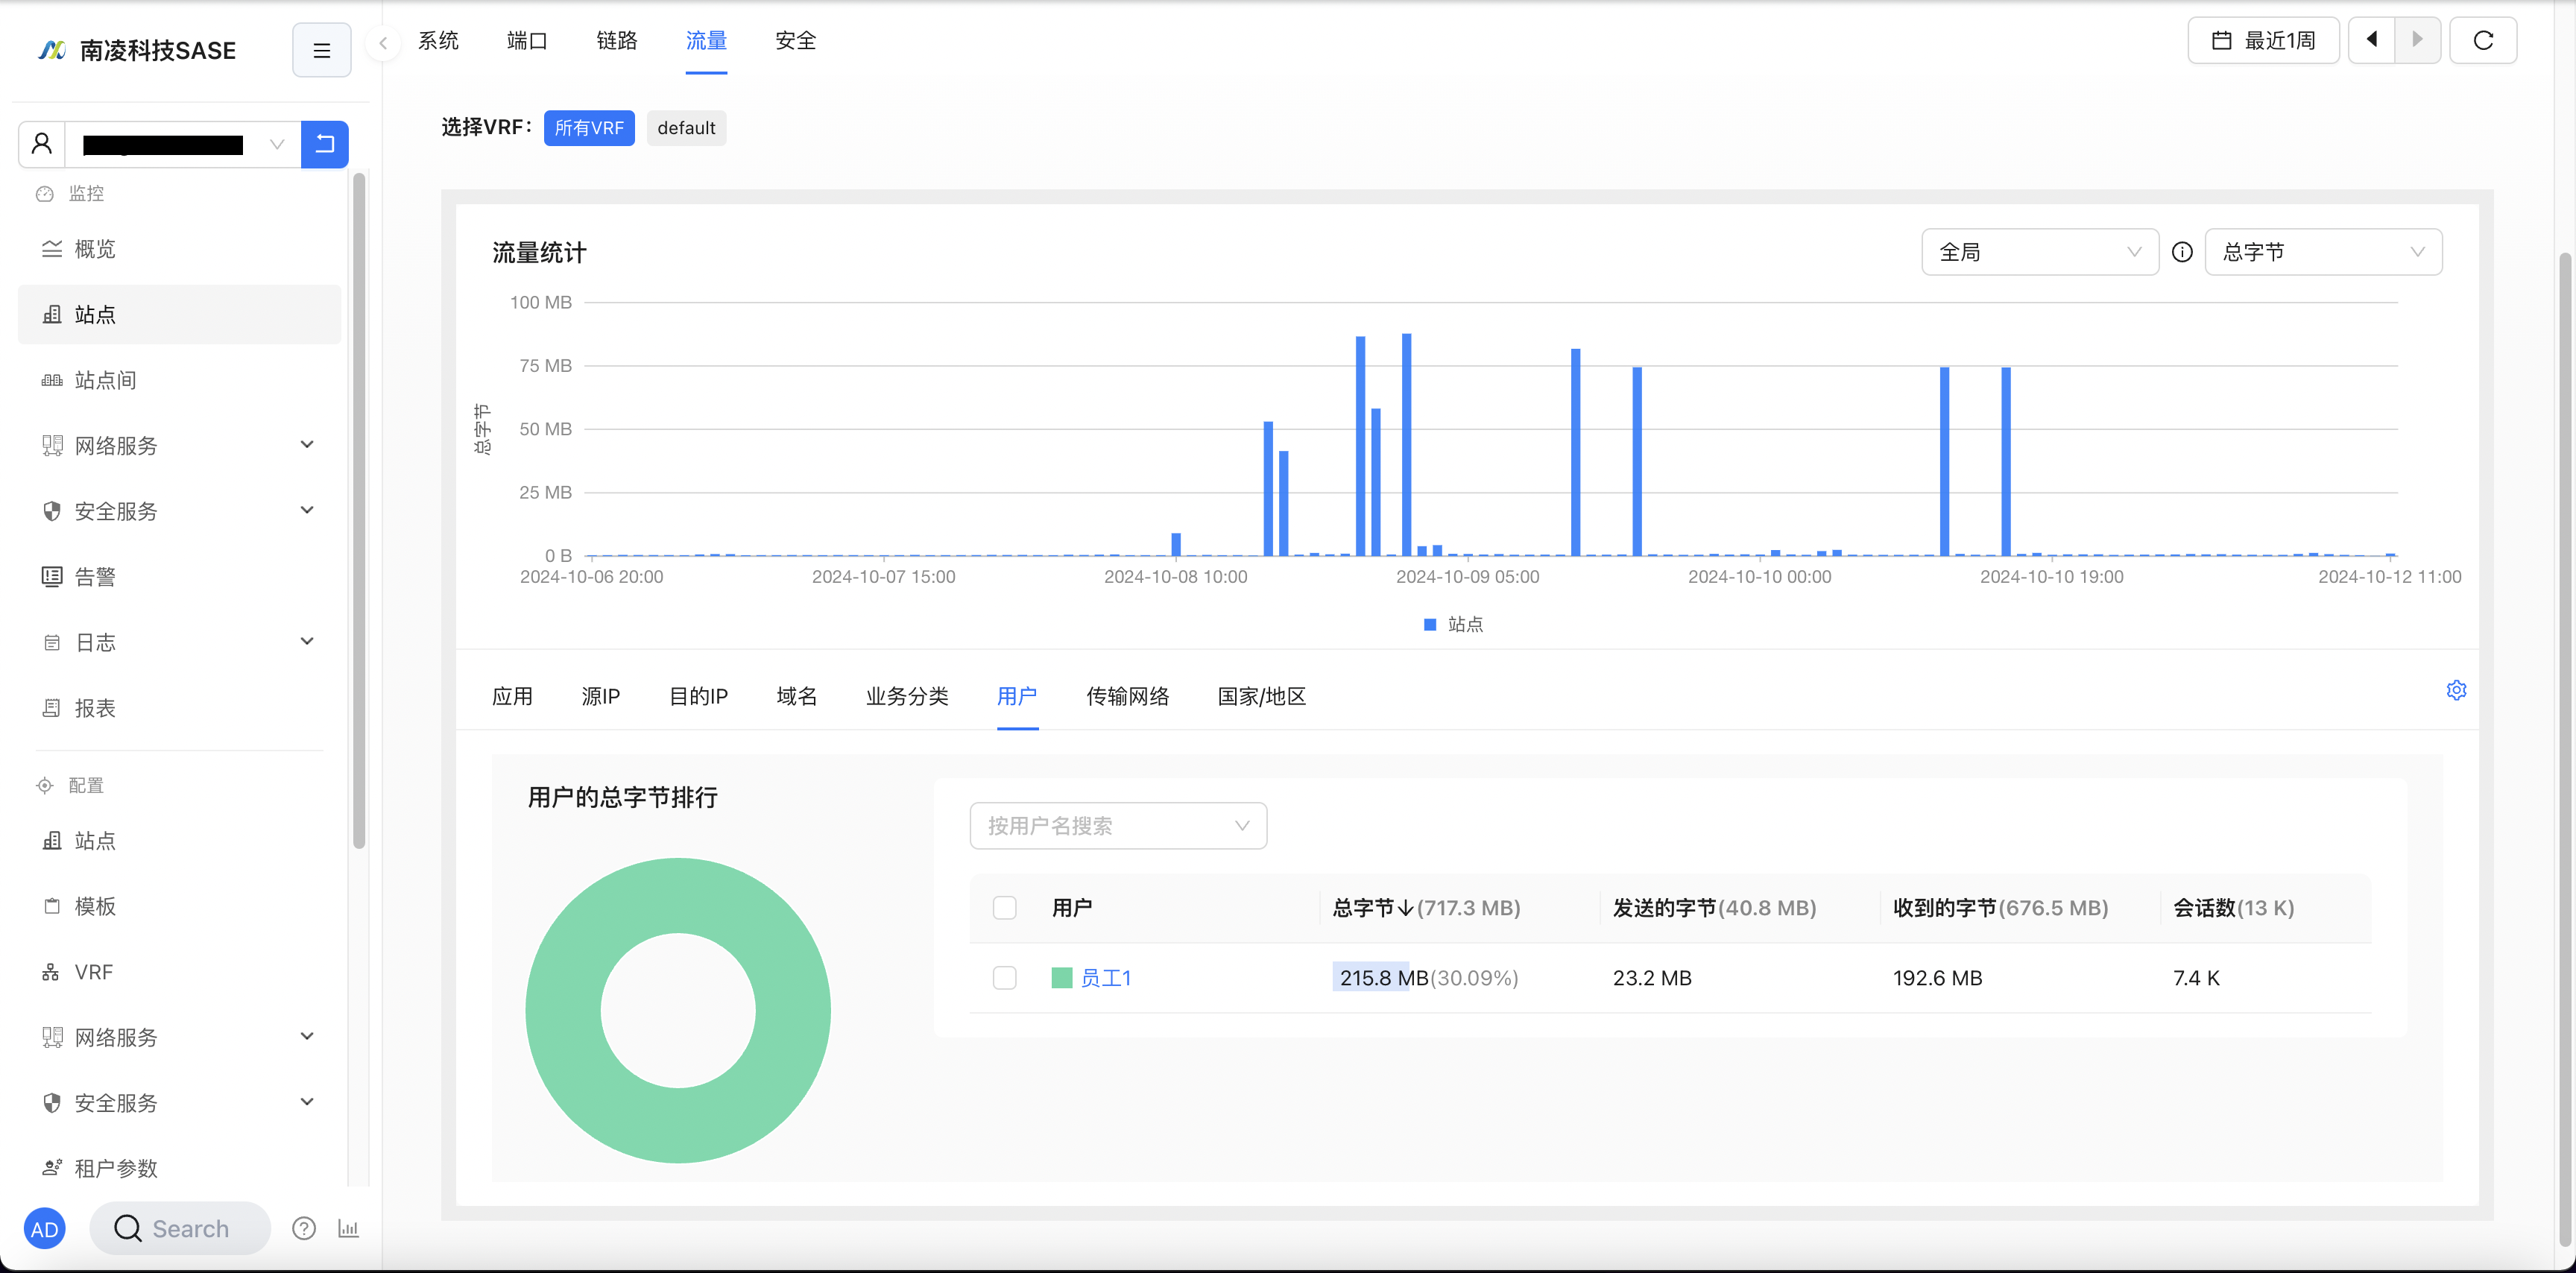Click the info icon next to 全局

[2182, 252]
